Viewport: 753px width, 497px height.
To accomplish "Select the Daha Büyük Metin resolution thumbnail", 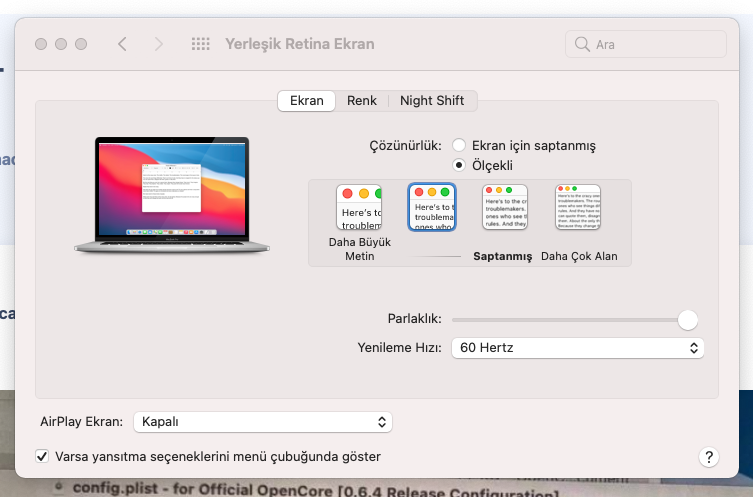I will [x=359, y=208].
